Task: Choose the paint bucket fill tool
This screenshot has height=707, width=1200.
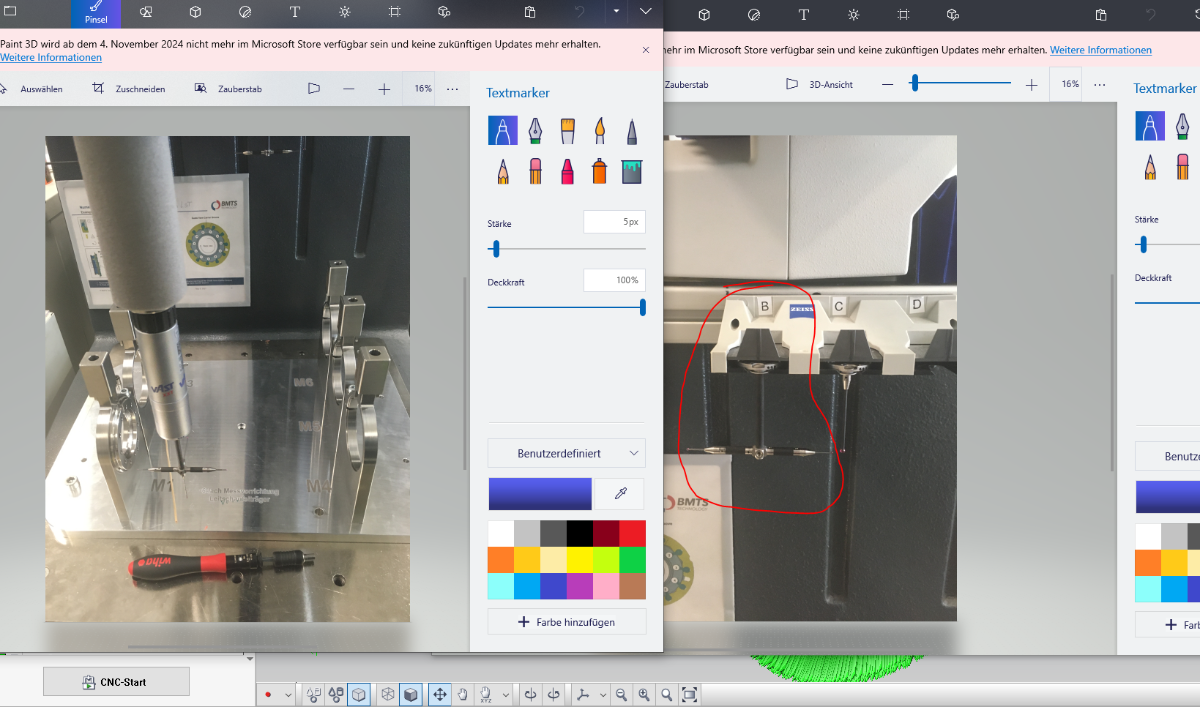Action: point(631,171)
